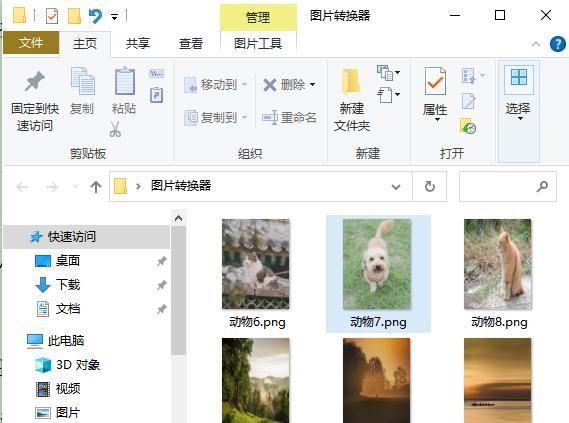Viewport: 569px width, 423px height.
Task: Expand the 删除 dropdown arrow
Action: (312, 85)
